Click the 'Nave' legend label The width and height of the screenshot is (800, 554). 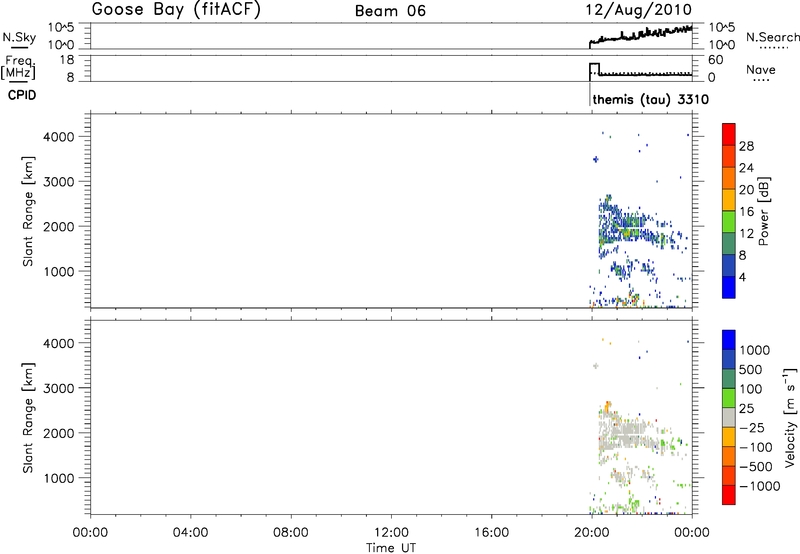point(761,69)
